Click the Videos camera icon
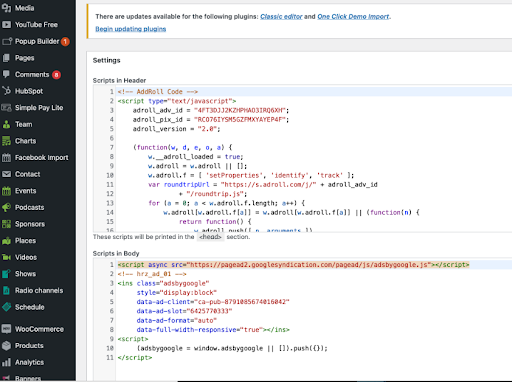Viewport: 512px width, 382px height. [6, 257]
